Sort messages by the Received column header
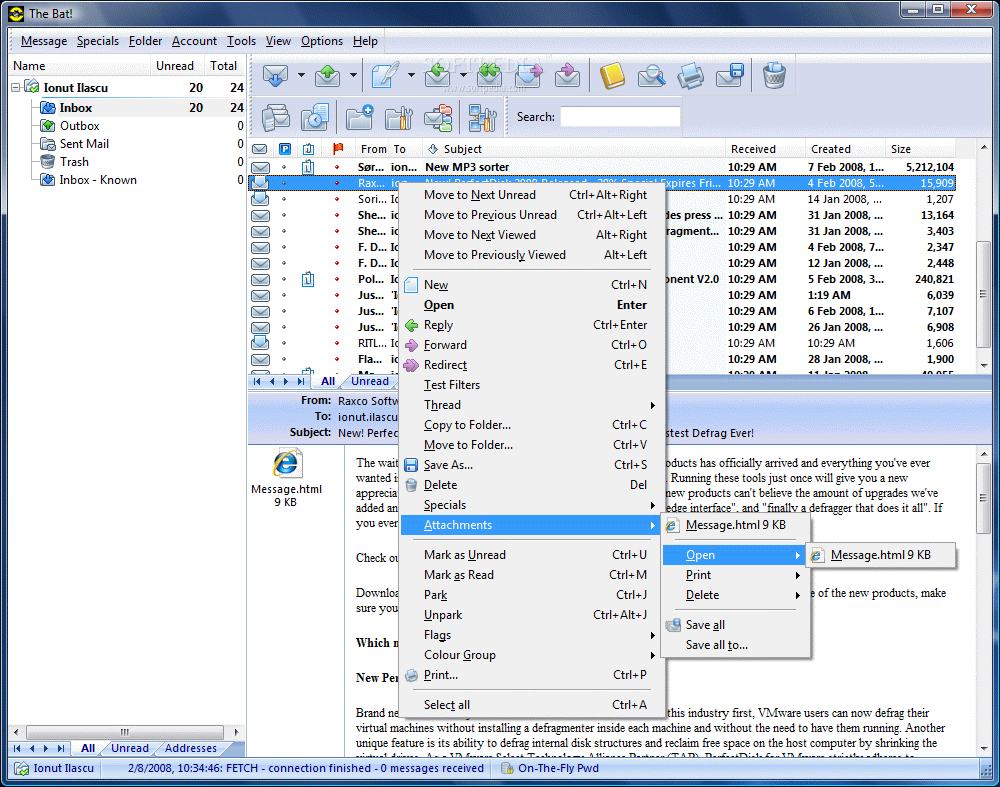 click(753, 149)
